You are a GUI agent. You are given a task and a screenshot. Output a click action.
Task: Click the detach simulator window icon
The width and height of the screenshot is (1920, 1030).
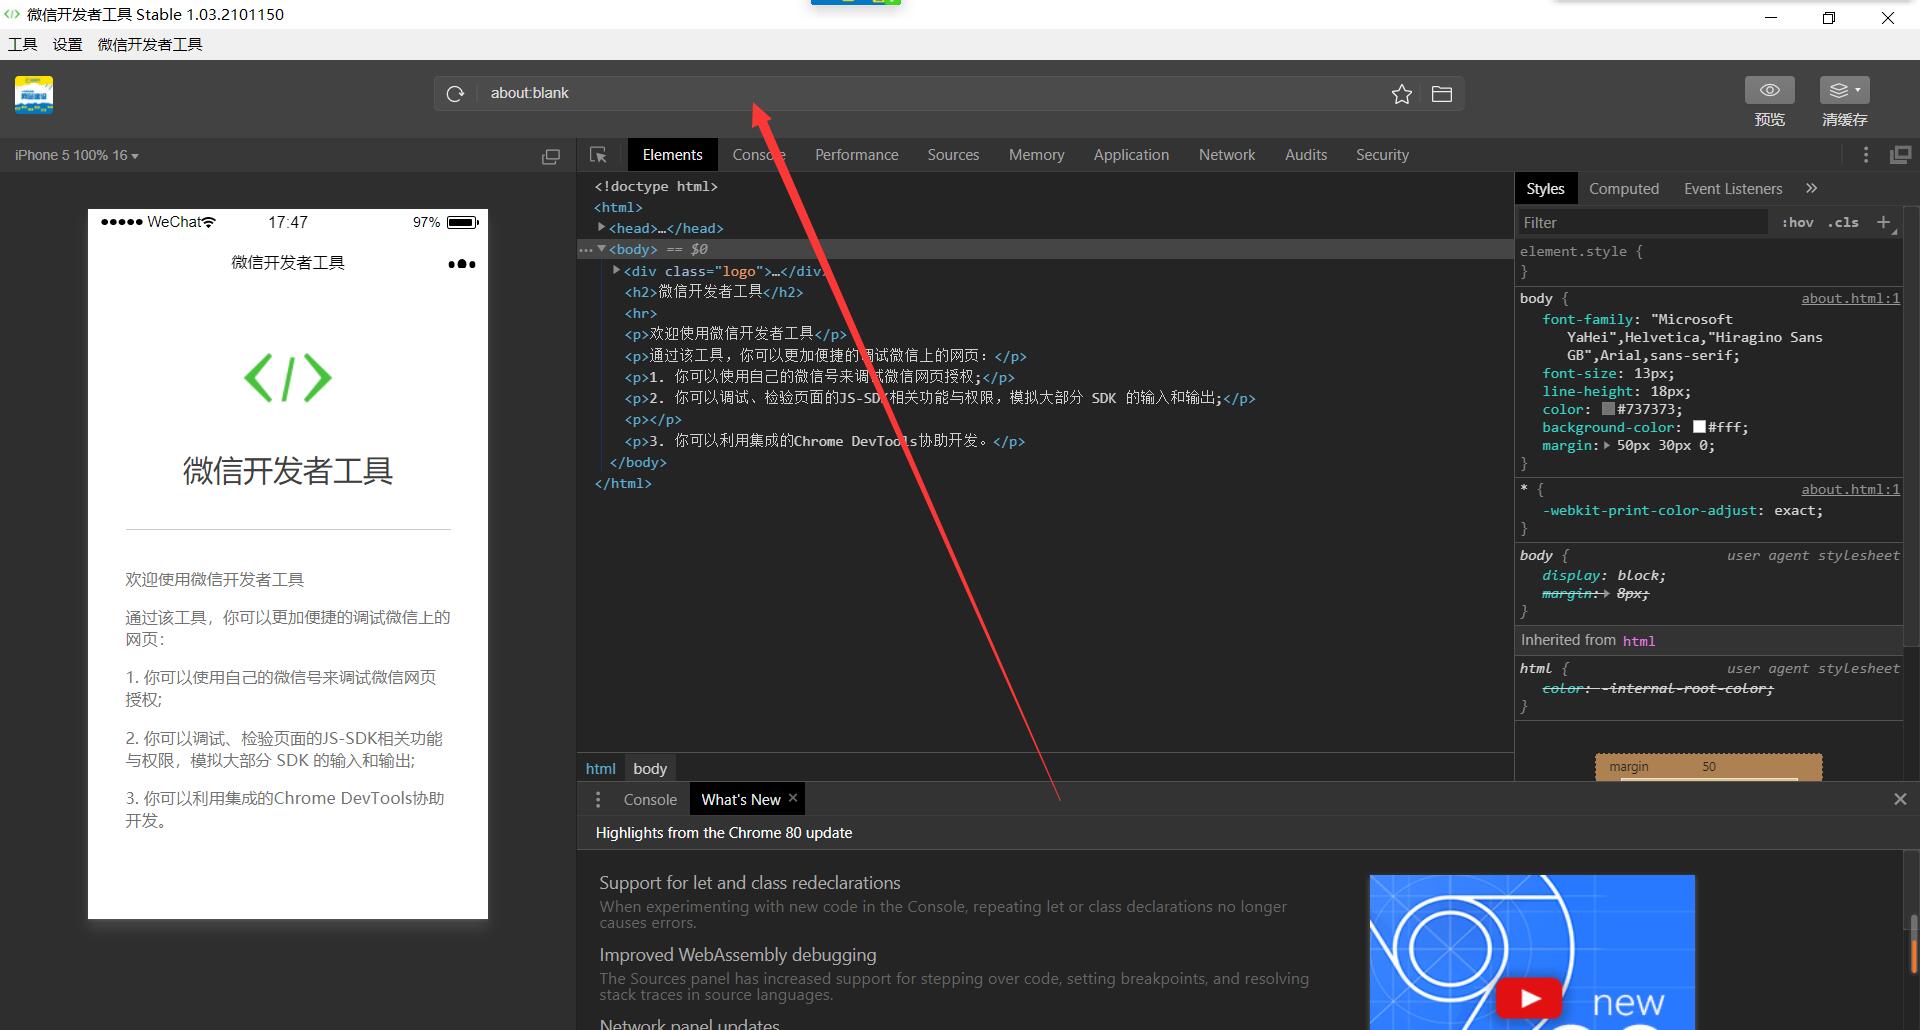pyautogui.click(x=551, y=156)
